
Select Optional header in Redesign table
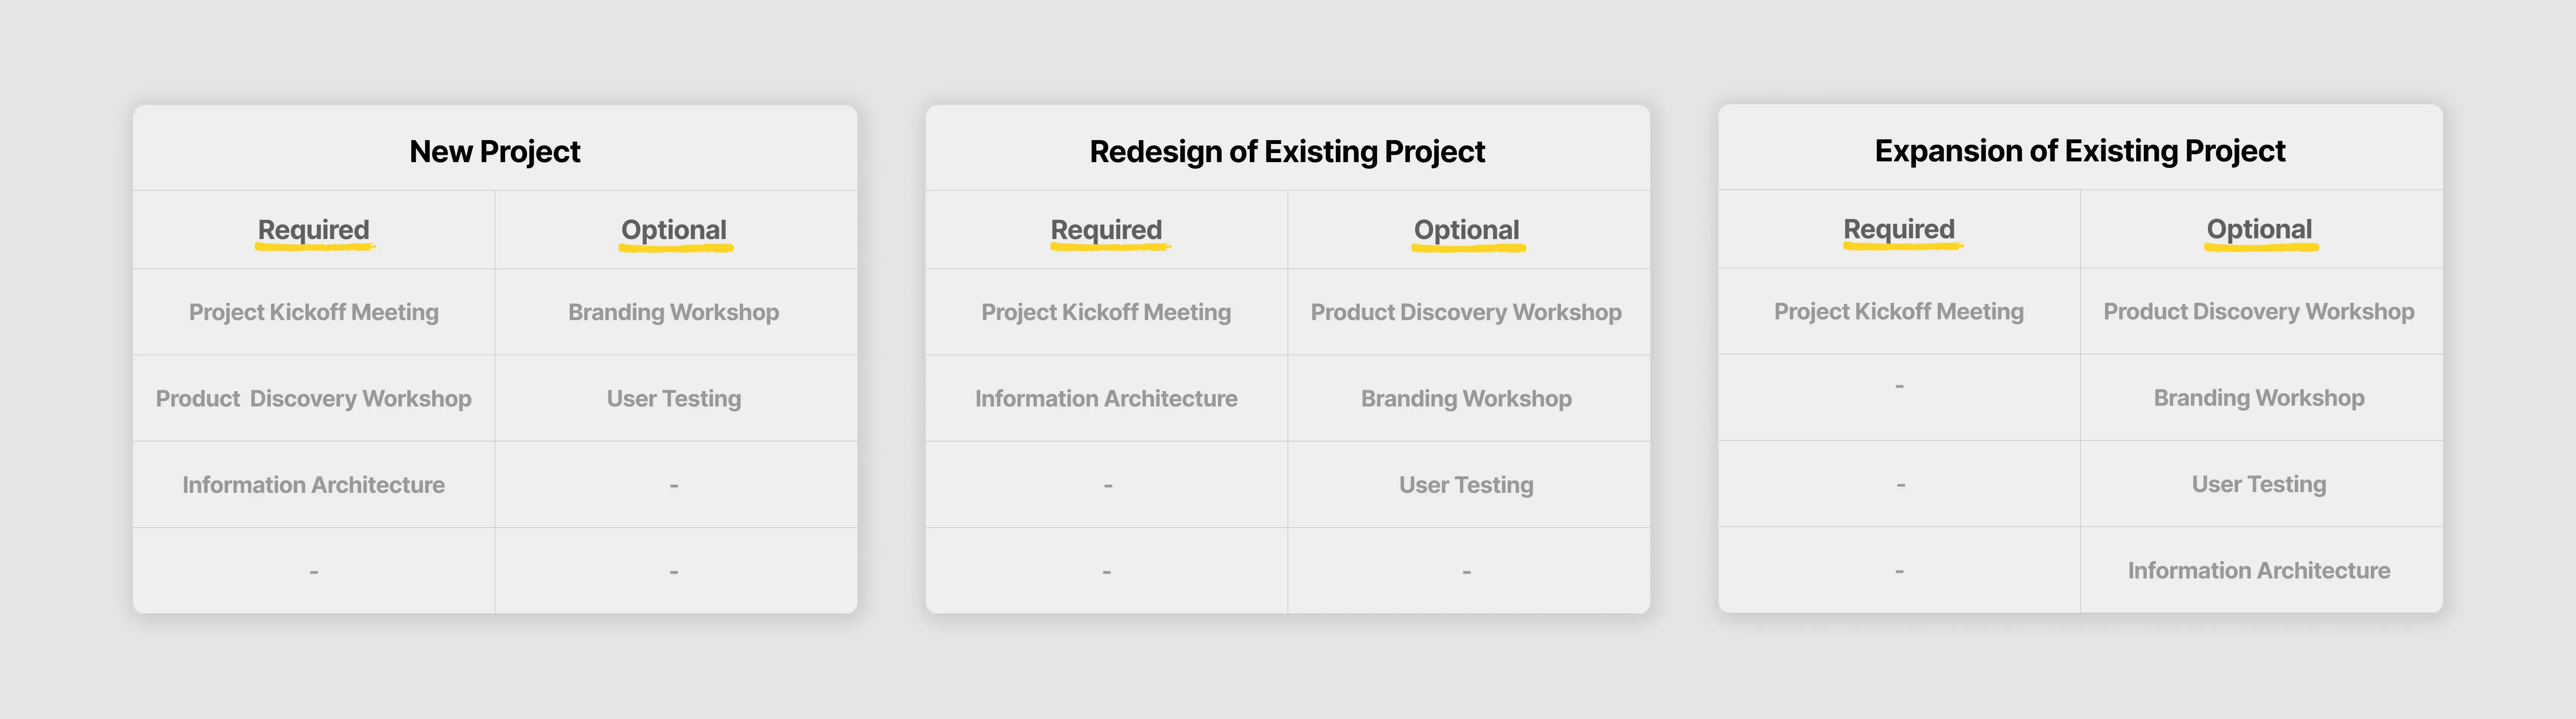coord(1466,230)
